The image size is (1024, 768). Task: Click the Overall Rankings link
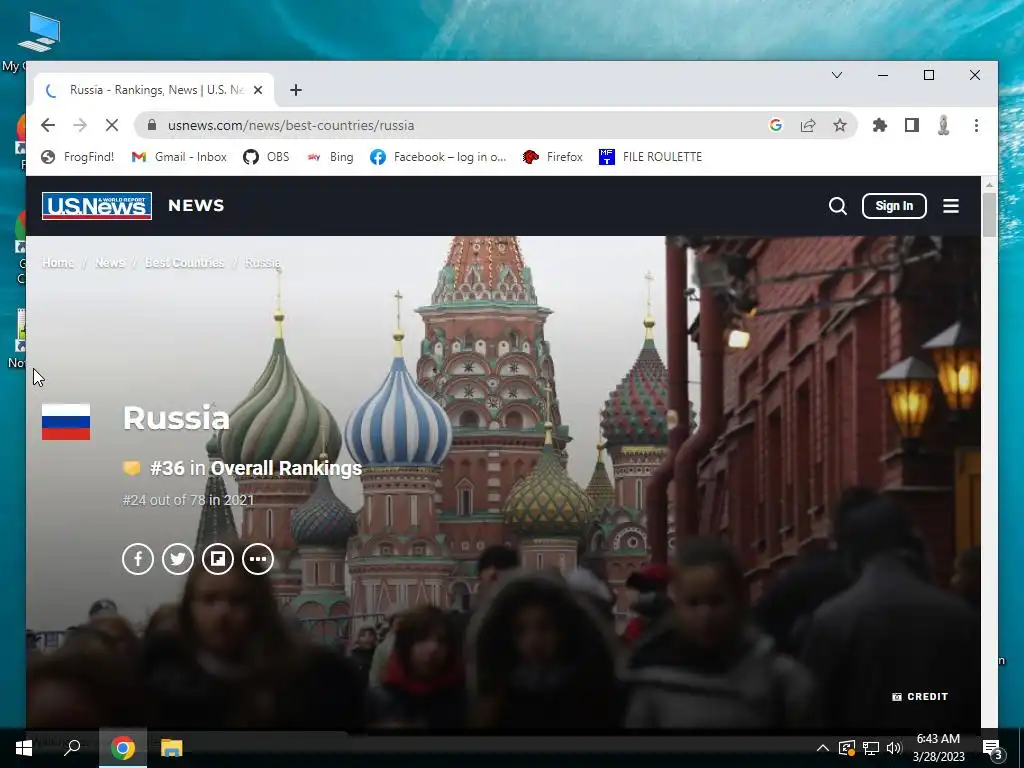tap(286, 468)
